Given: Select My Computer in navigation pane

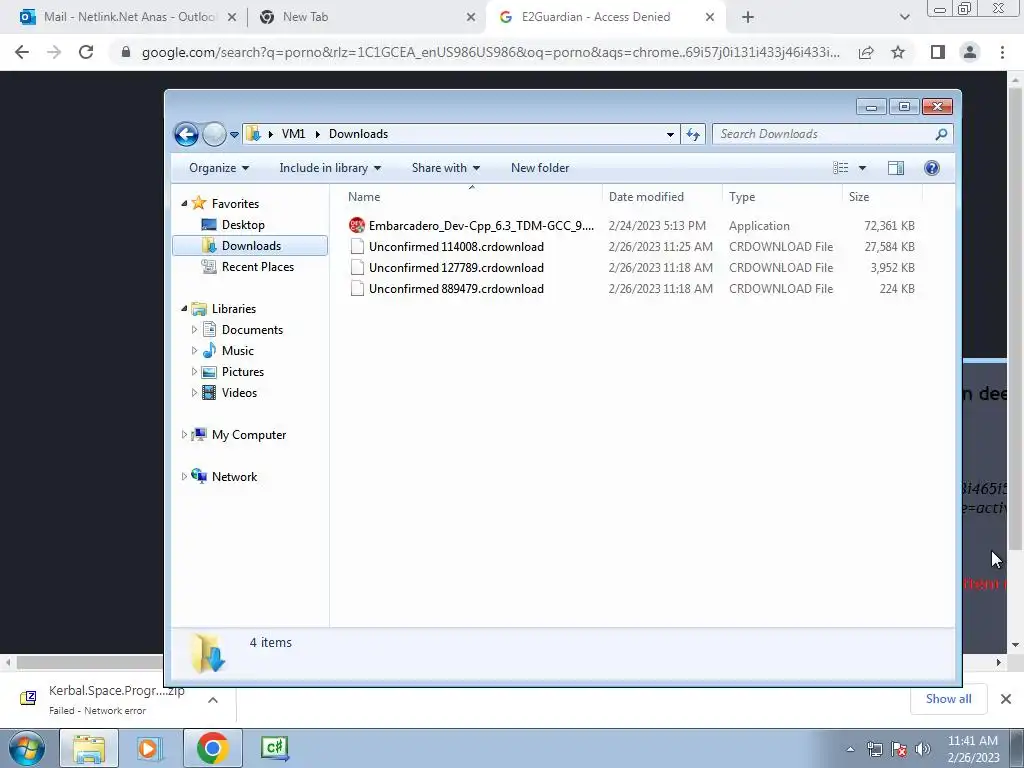Looking at the screenshot, I should pos(248,435).
